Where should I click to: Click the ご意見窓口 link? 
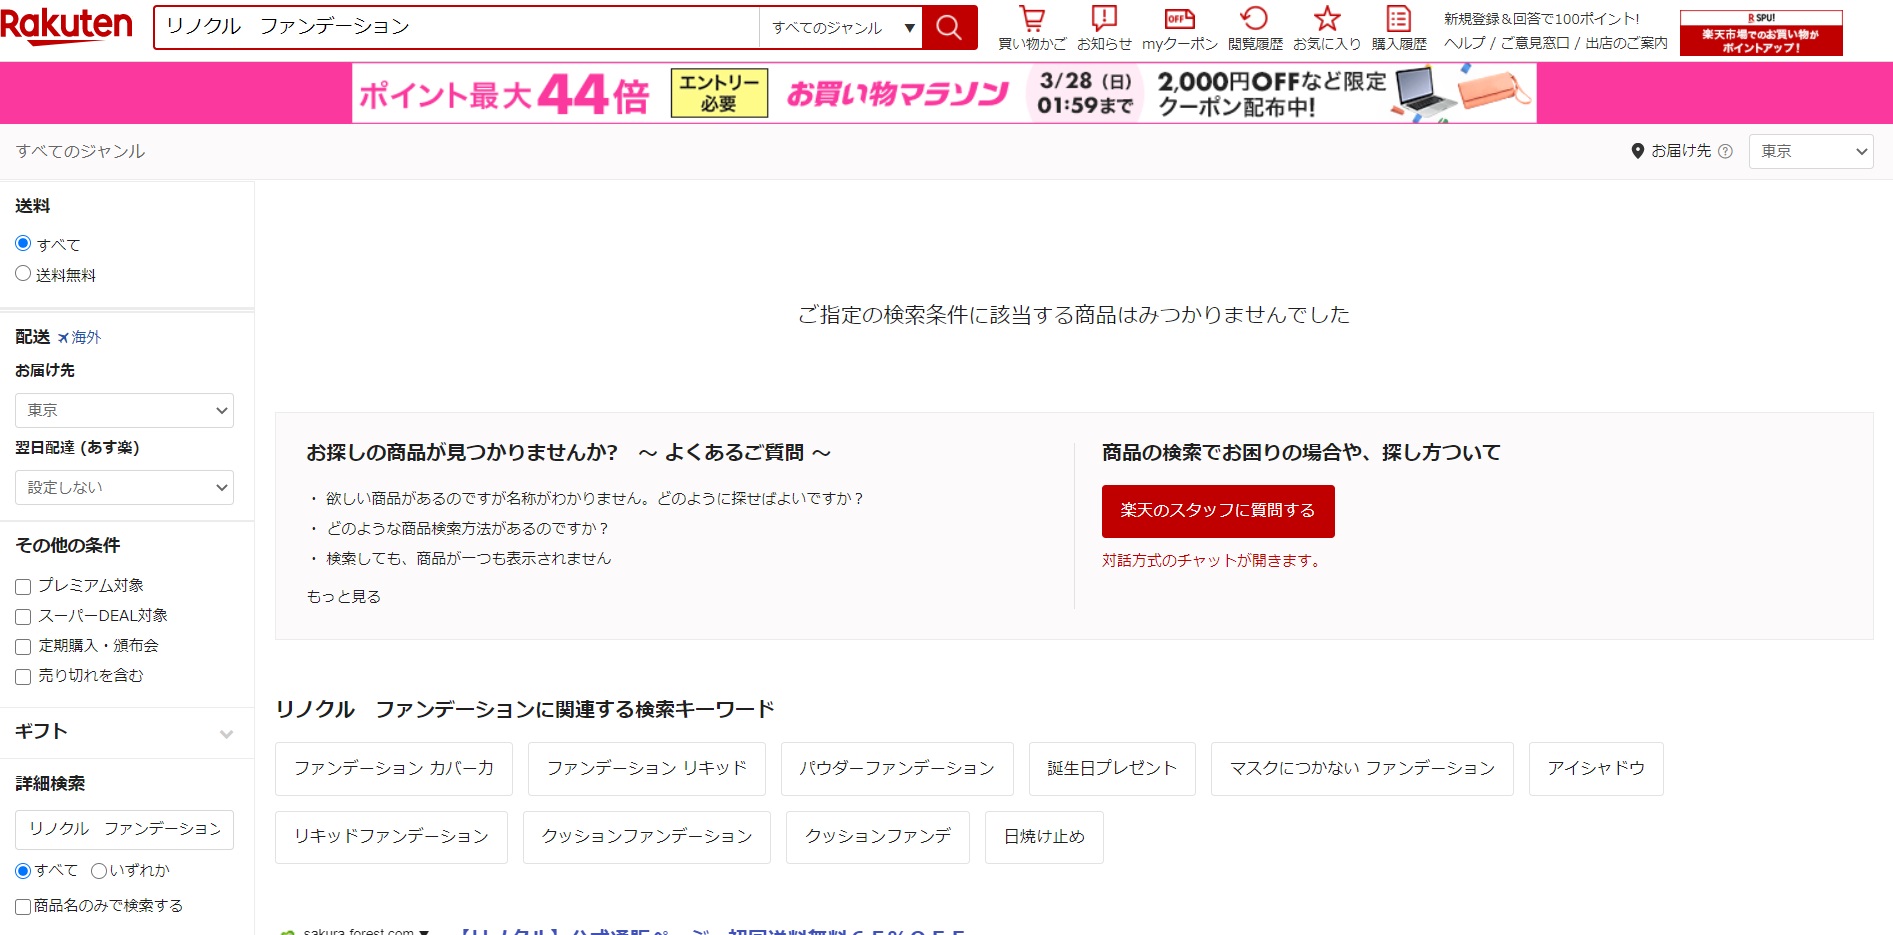point(1535,43)
